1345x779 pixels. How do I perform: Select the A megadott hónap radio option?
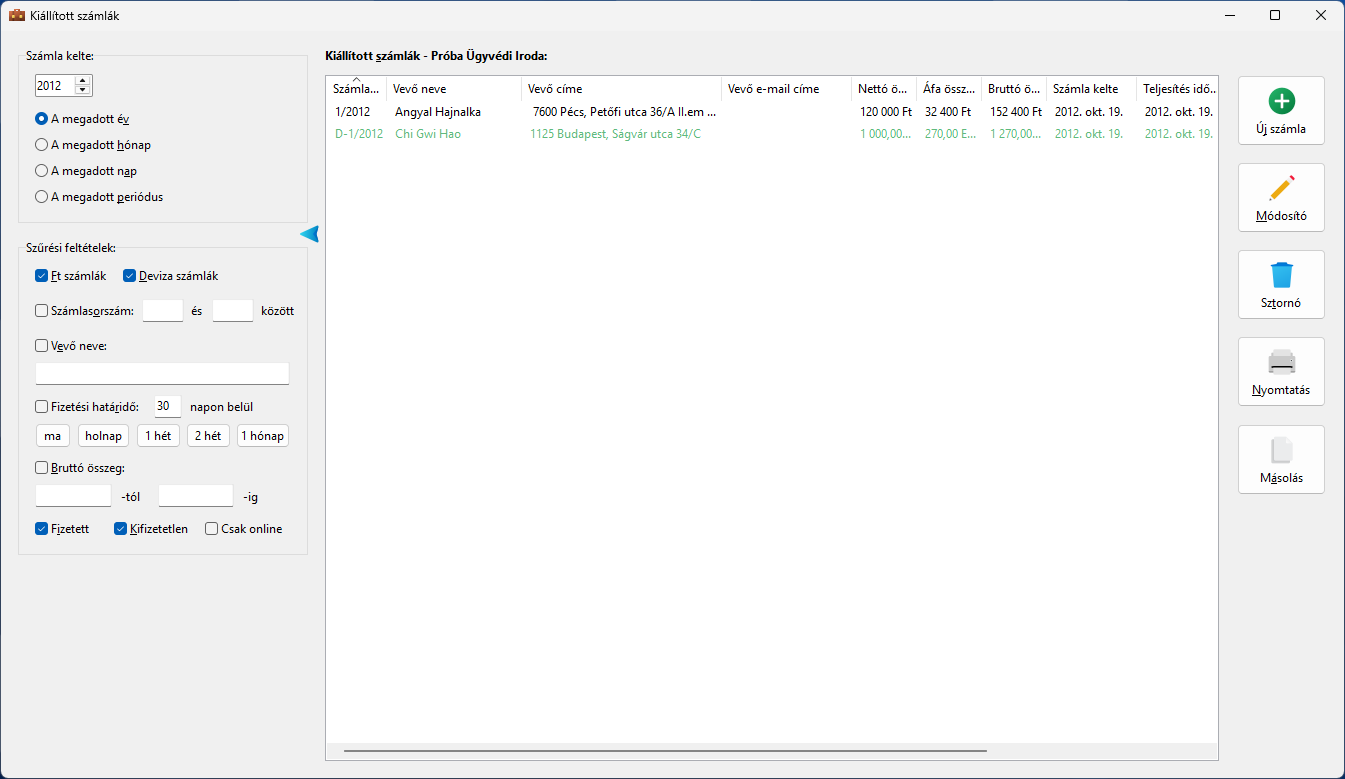tap(42, 145)
